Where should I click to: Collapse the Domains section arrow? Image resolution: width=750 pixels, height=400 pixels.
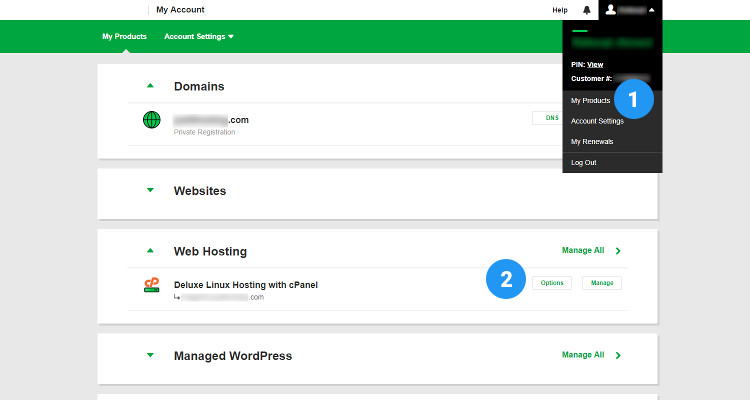[150, 86]
